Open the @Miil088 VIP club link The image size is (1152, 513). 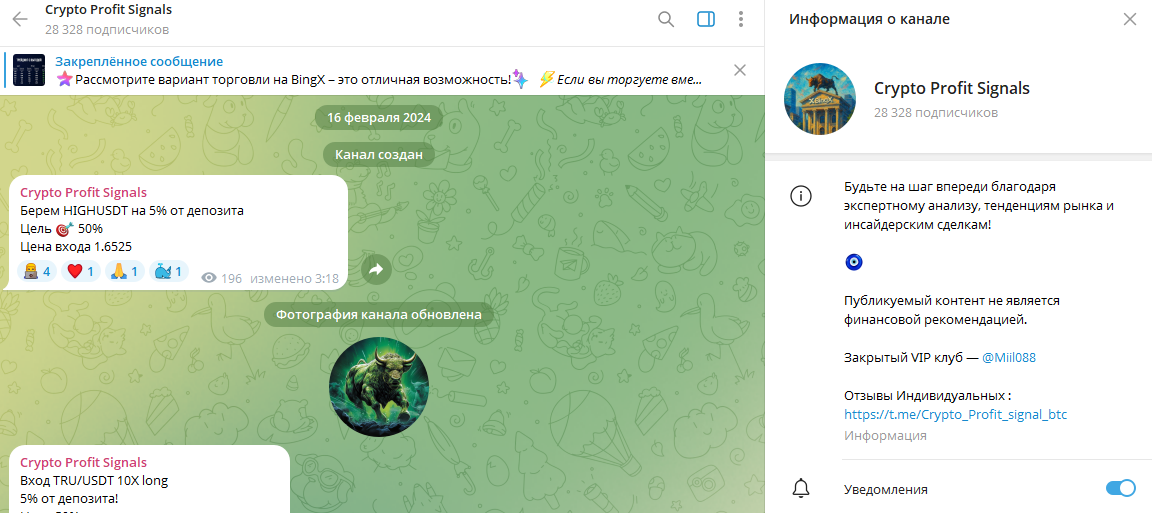1009,358
